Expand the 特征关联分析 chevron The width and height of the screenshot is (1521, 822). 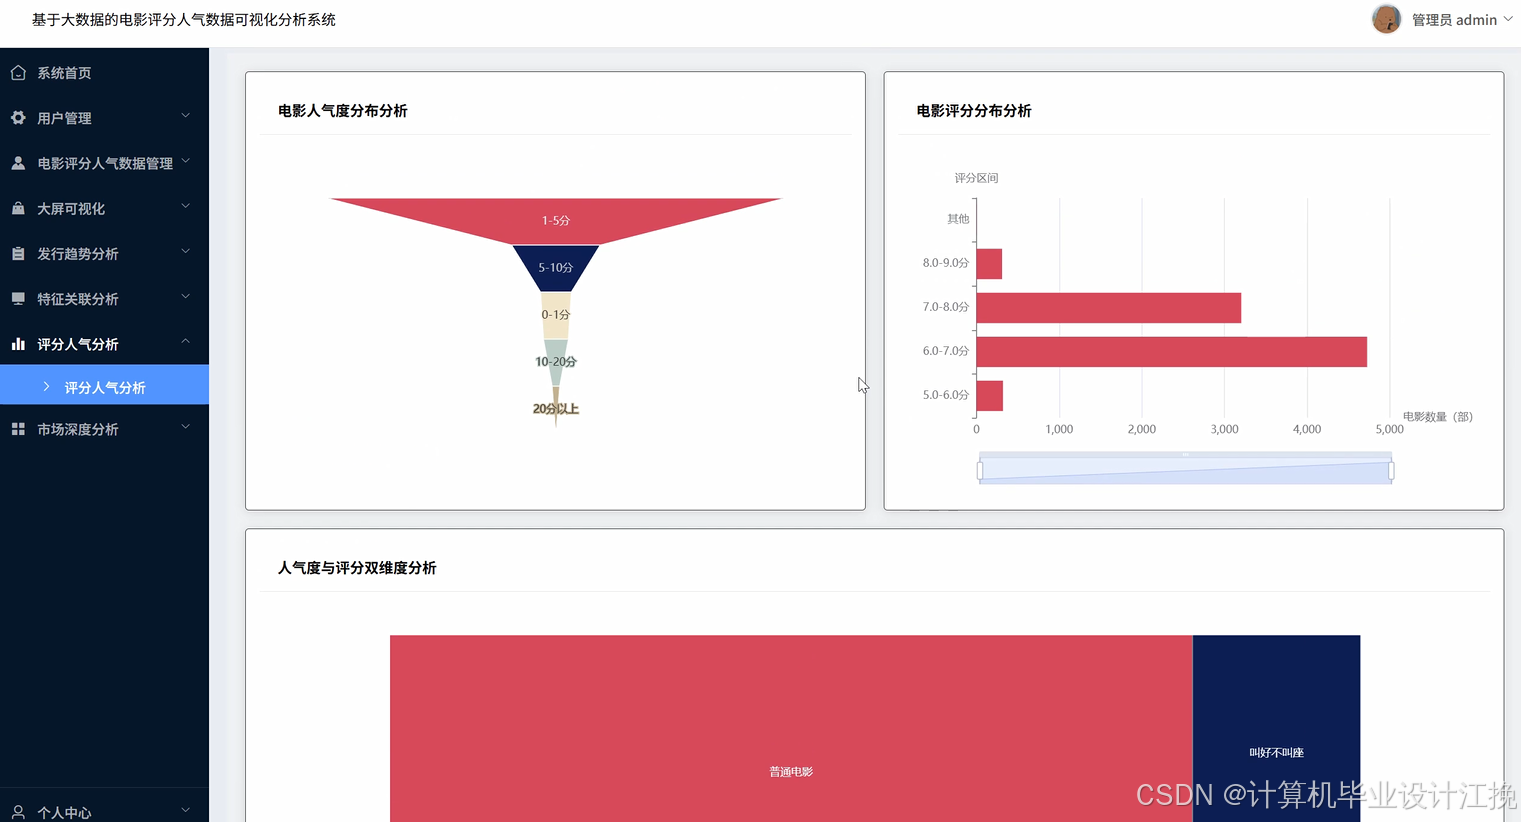coord(186,297)
